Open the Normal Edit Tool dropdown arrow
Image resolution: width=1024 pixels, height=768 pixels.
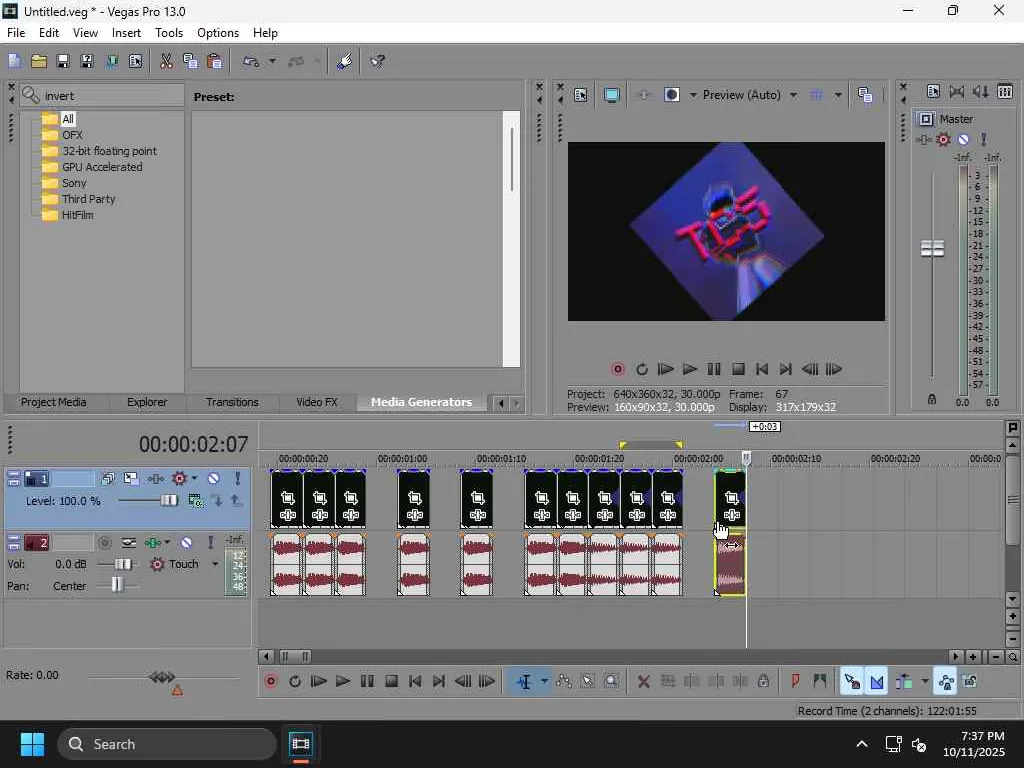pos(544,682)
